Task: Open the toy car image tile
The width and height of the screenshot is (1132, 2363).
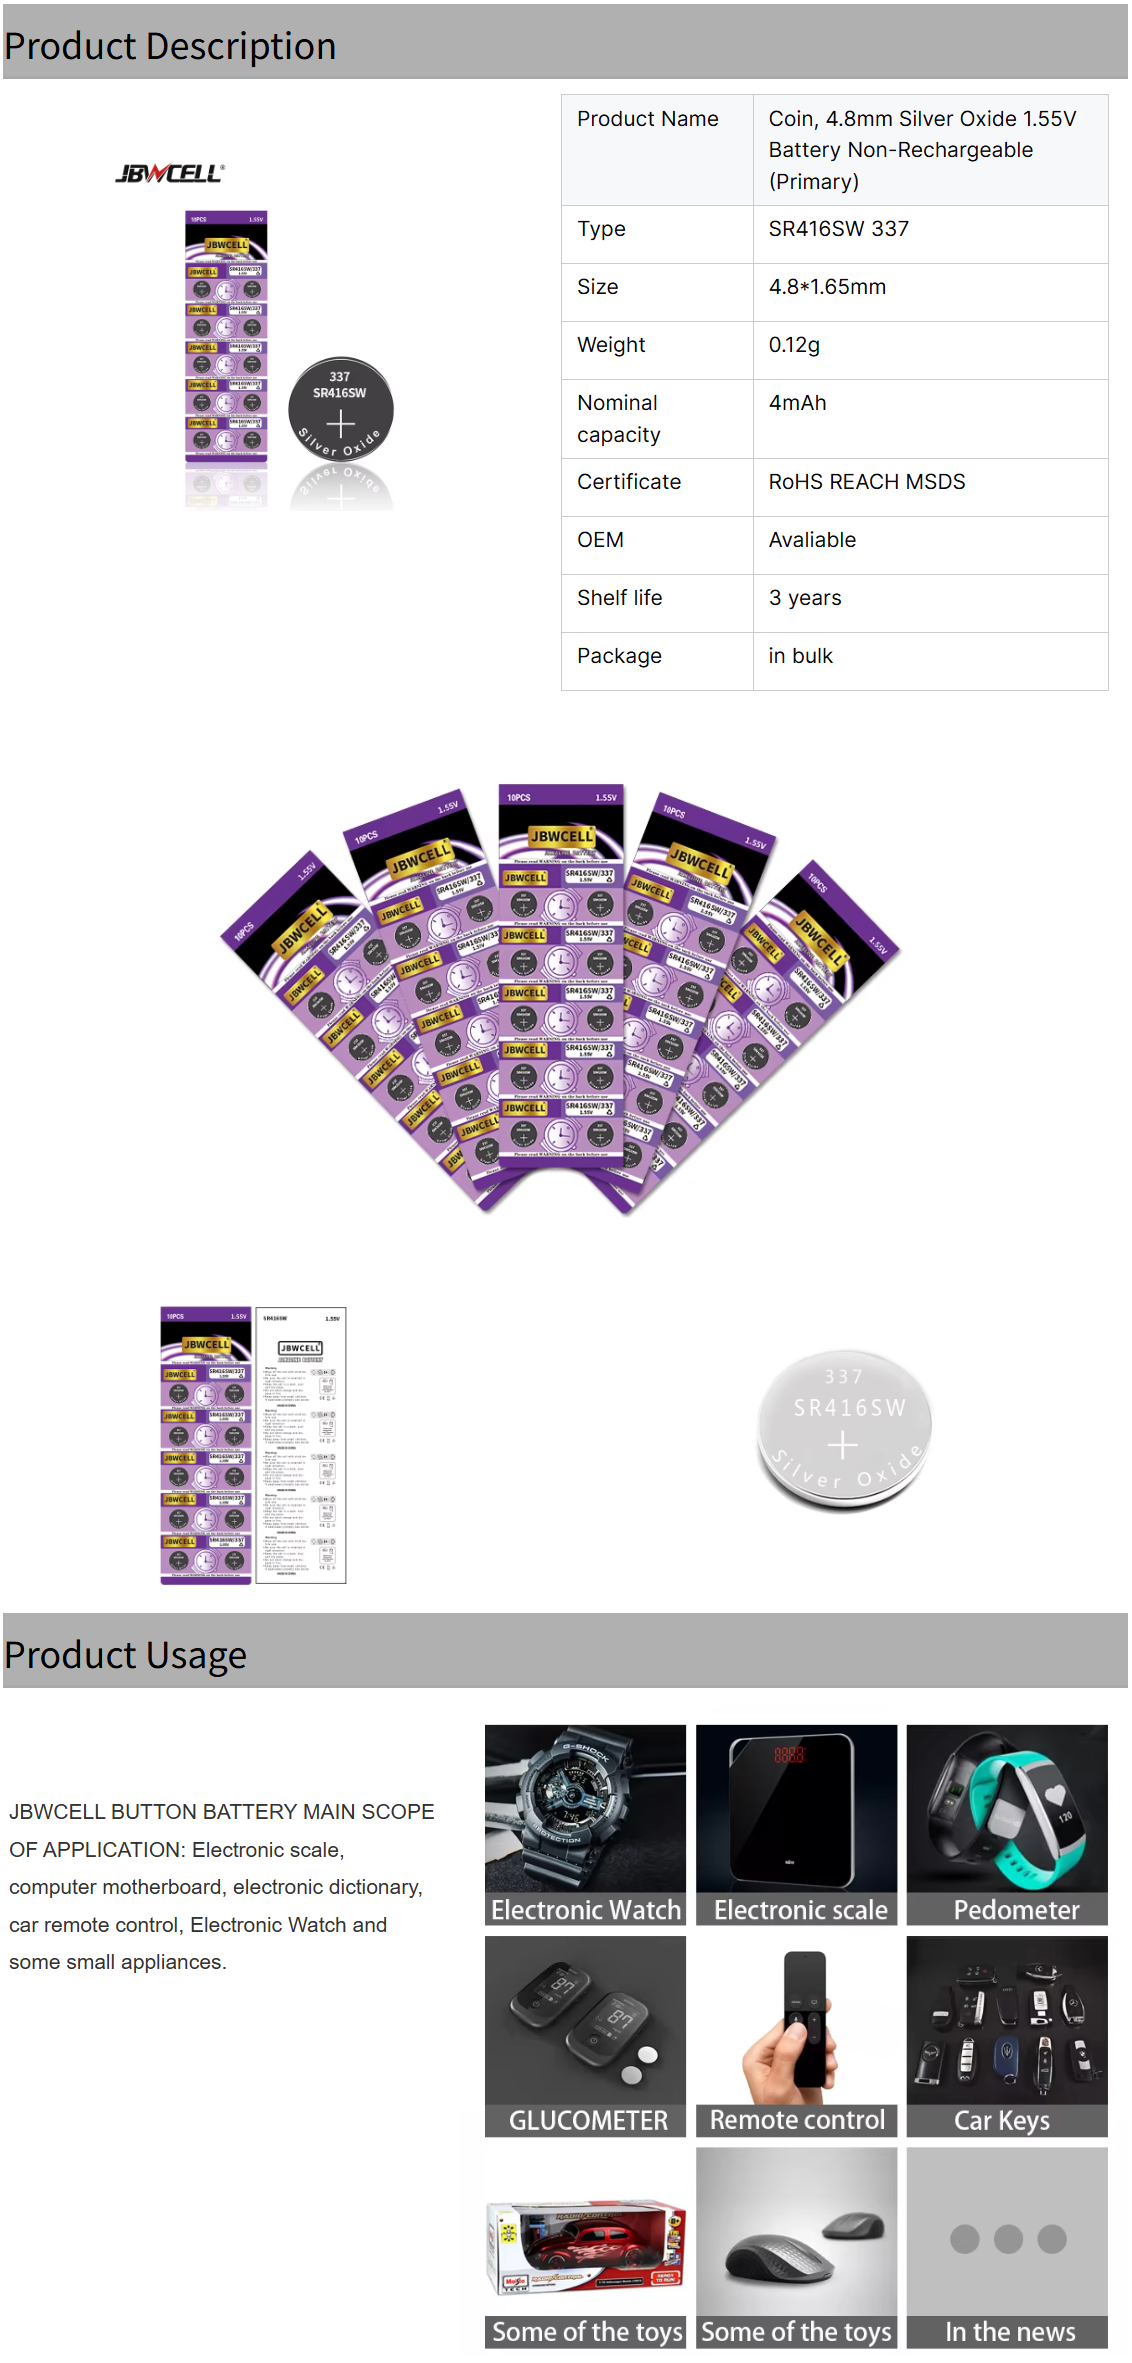Action: coord(585,2247)
